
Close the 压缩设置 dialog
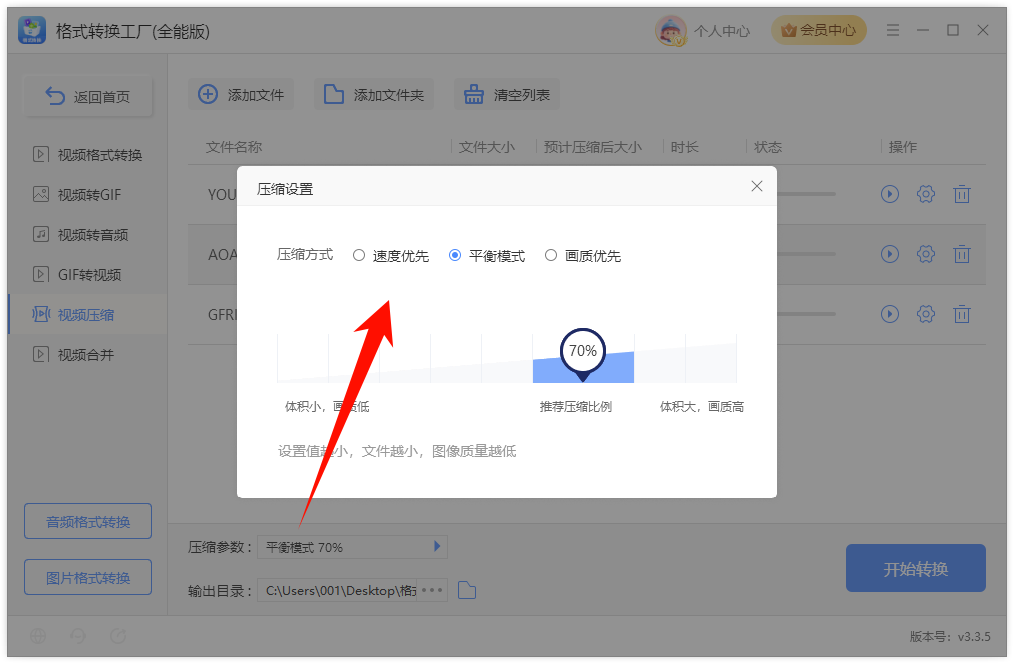point(757,186)
